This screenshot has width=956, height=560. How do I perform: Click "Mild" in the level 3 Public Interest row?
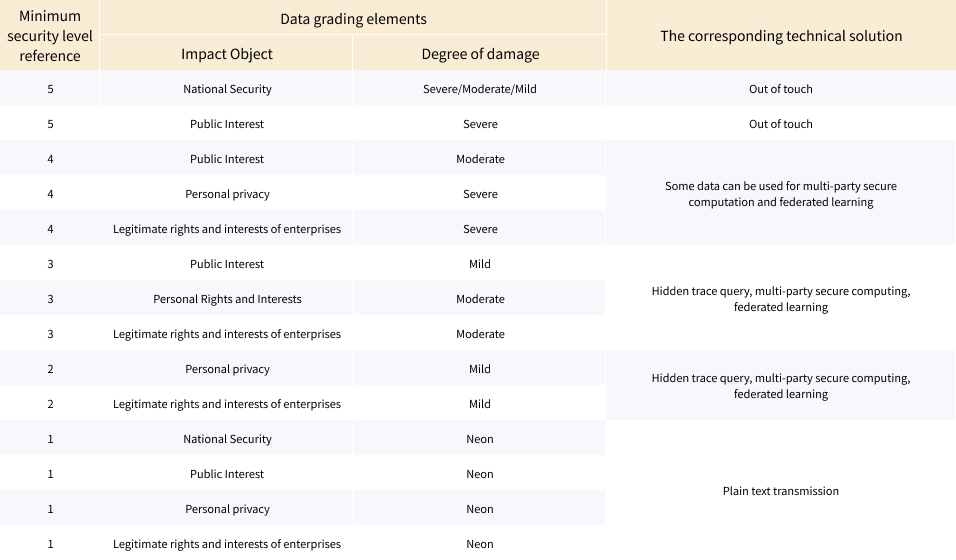pyautogui.click(x=480, y=264)
